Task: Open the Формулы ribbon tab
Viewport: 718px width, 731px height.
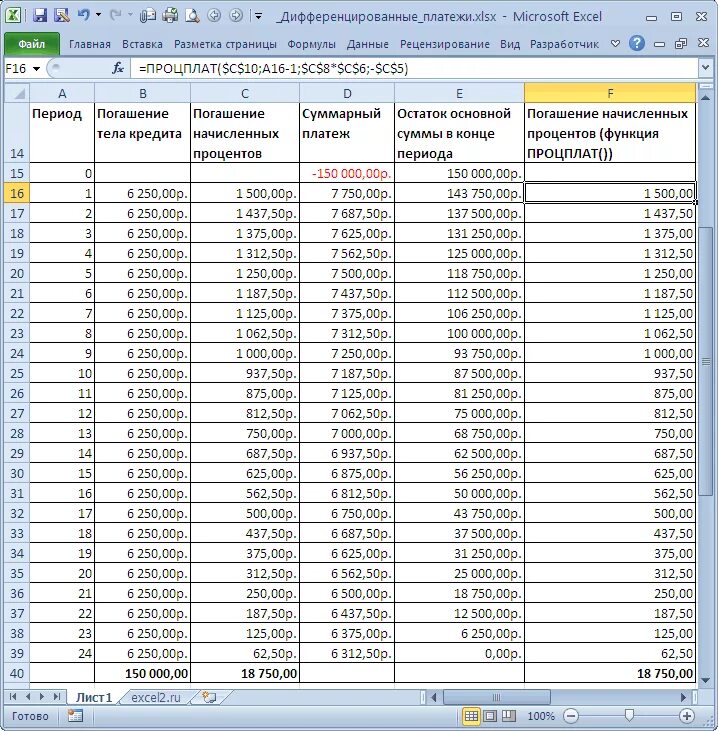Action: tap(311, 44)
